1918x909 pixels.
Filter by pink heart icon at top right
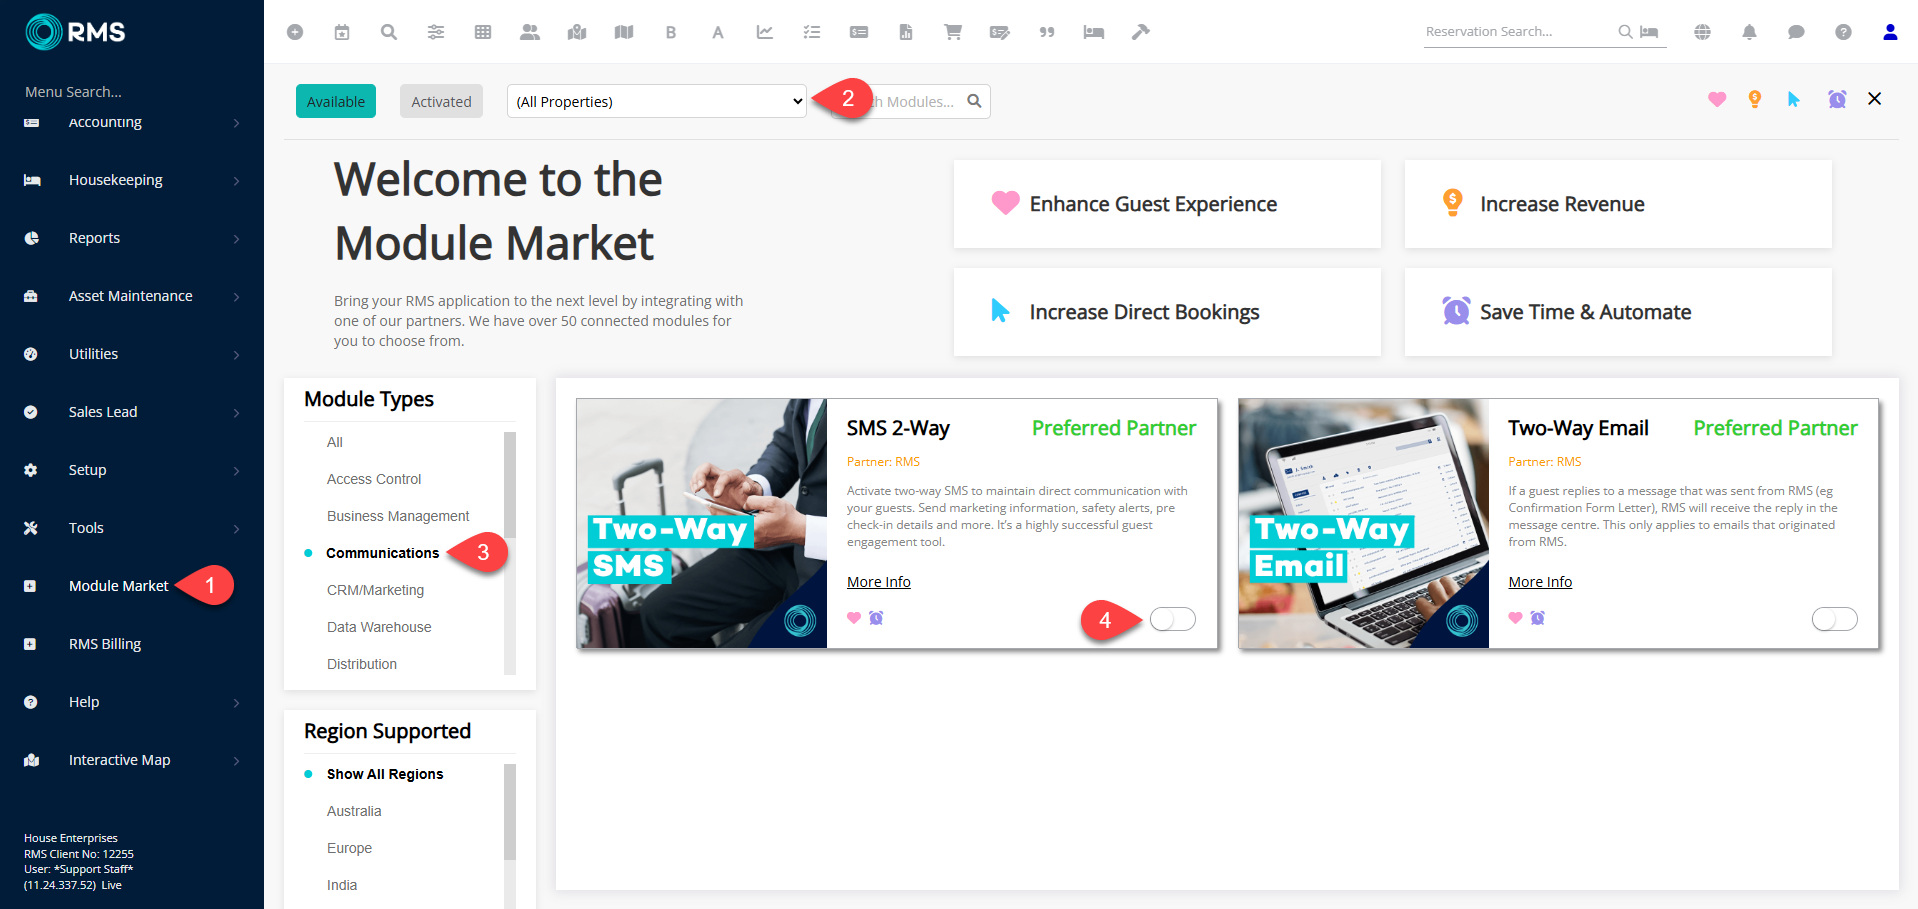pyautogui.click(x=1717, y=99)
